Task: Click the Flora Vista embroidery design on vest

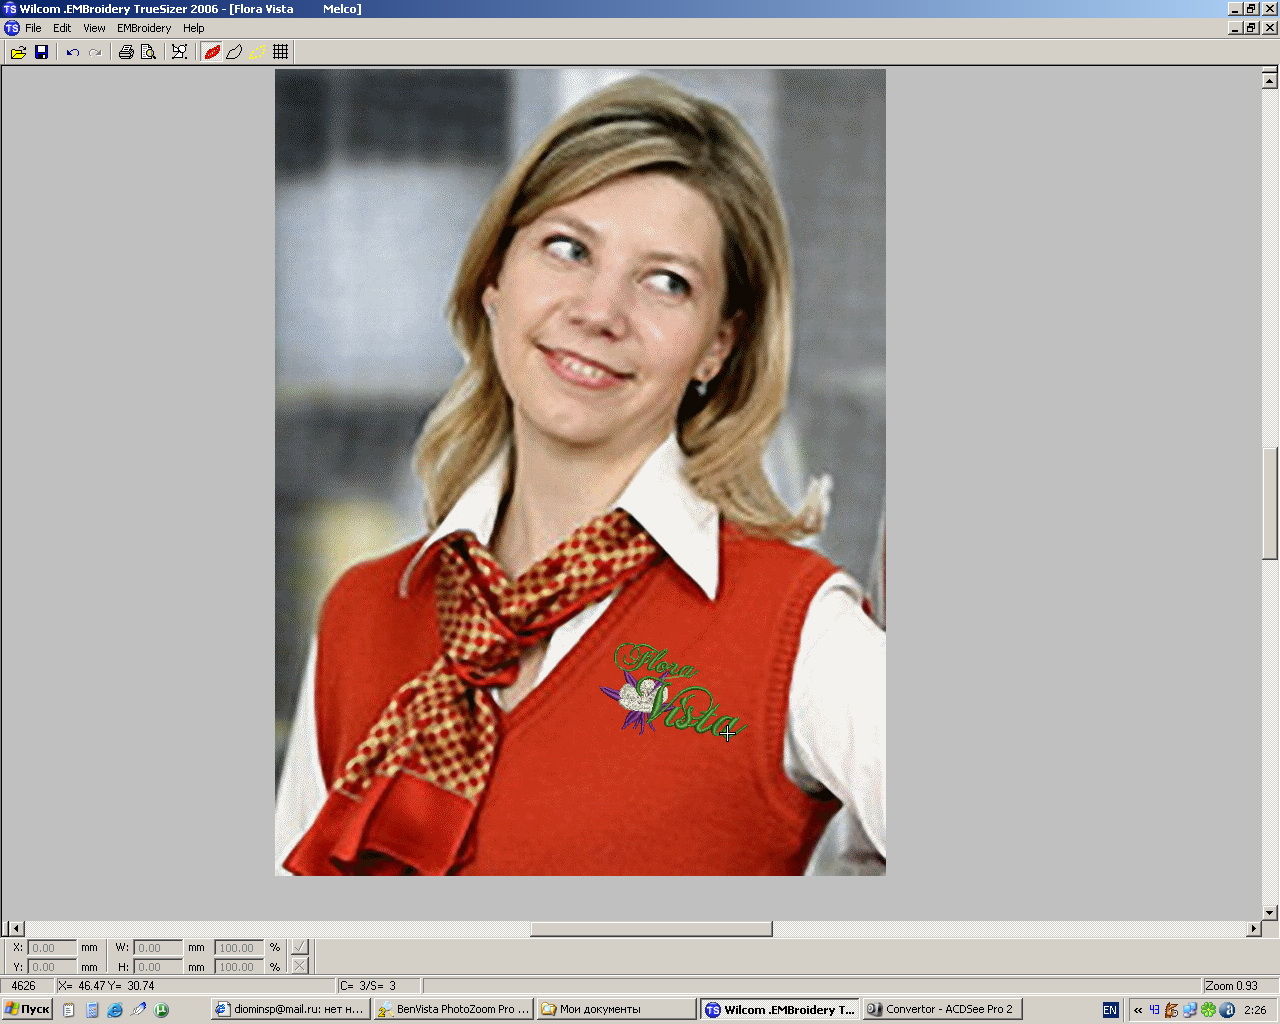Action: click(x=674, y=689)
